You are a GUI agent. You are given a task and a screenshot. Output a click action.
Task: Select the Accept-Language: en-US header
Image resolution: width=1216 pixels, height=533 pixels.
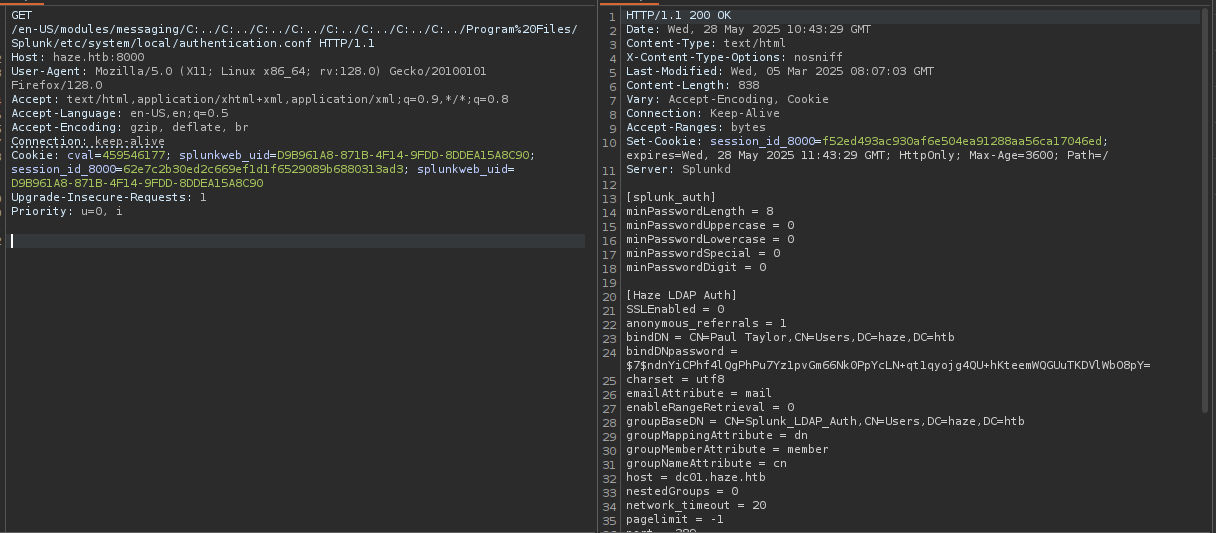[119, 114]
